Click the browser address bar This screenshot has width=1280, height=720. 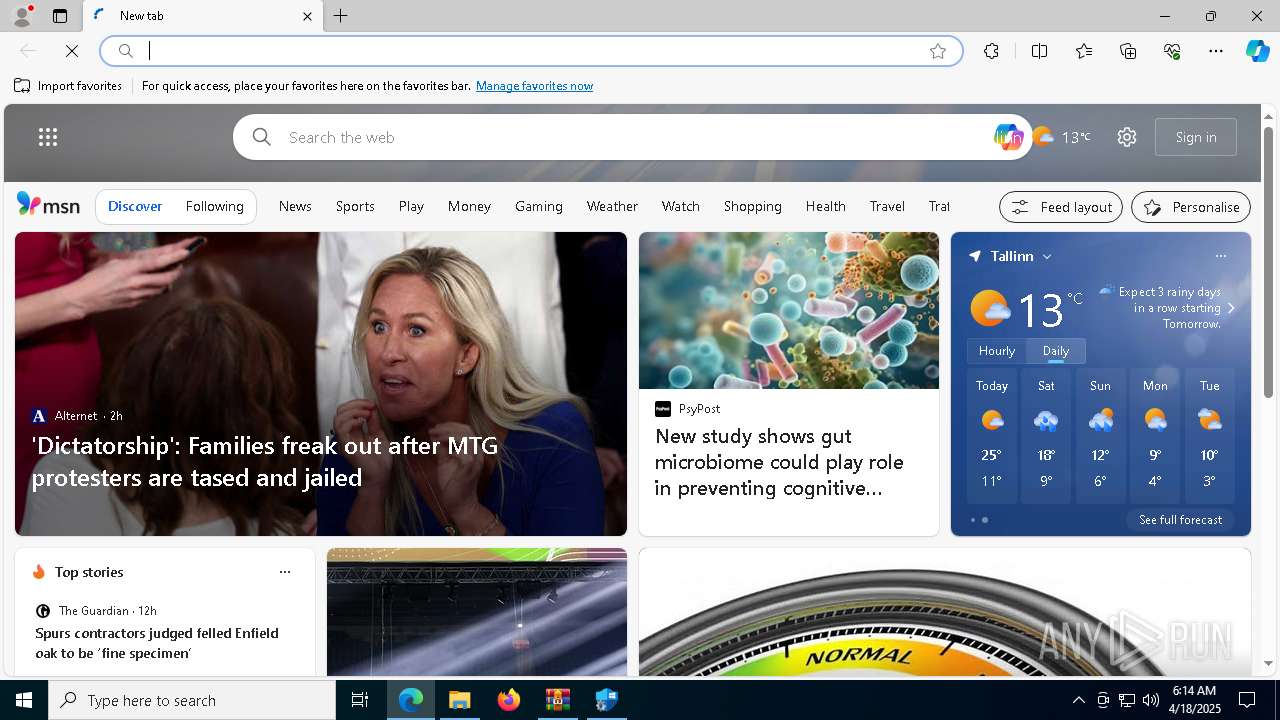[531, 51]
